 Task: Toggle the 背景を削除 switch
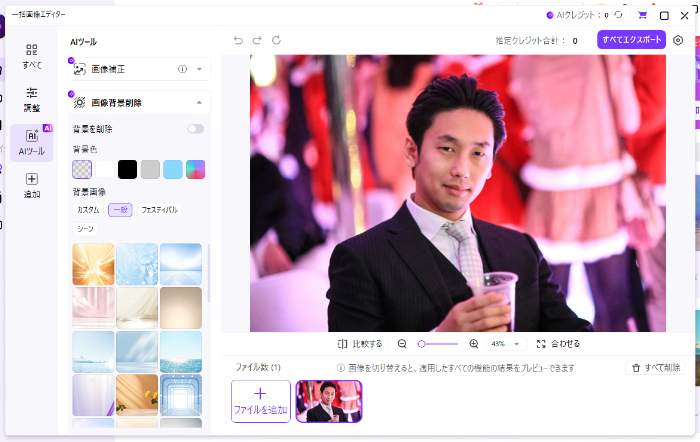pyautogui.click(x=195, y=129)
